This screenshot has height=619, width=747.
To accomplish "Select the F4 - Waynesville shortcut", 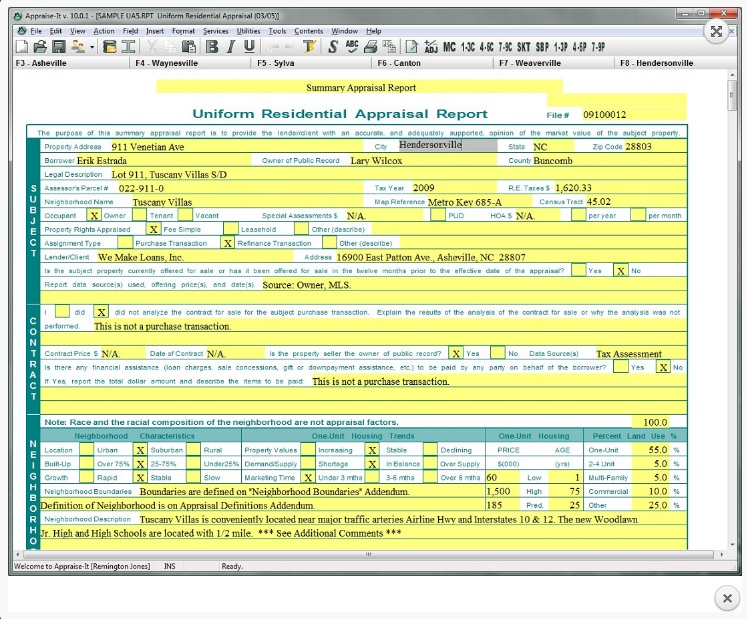I will coord(166,63).
